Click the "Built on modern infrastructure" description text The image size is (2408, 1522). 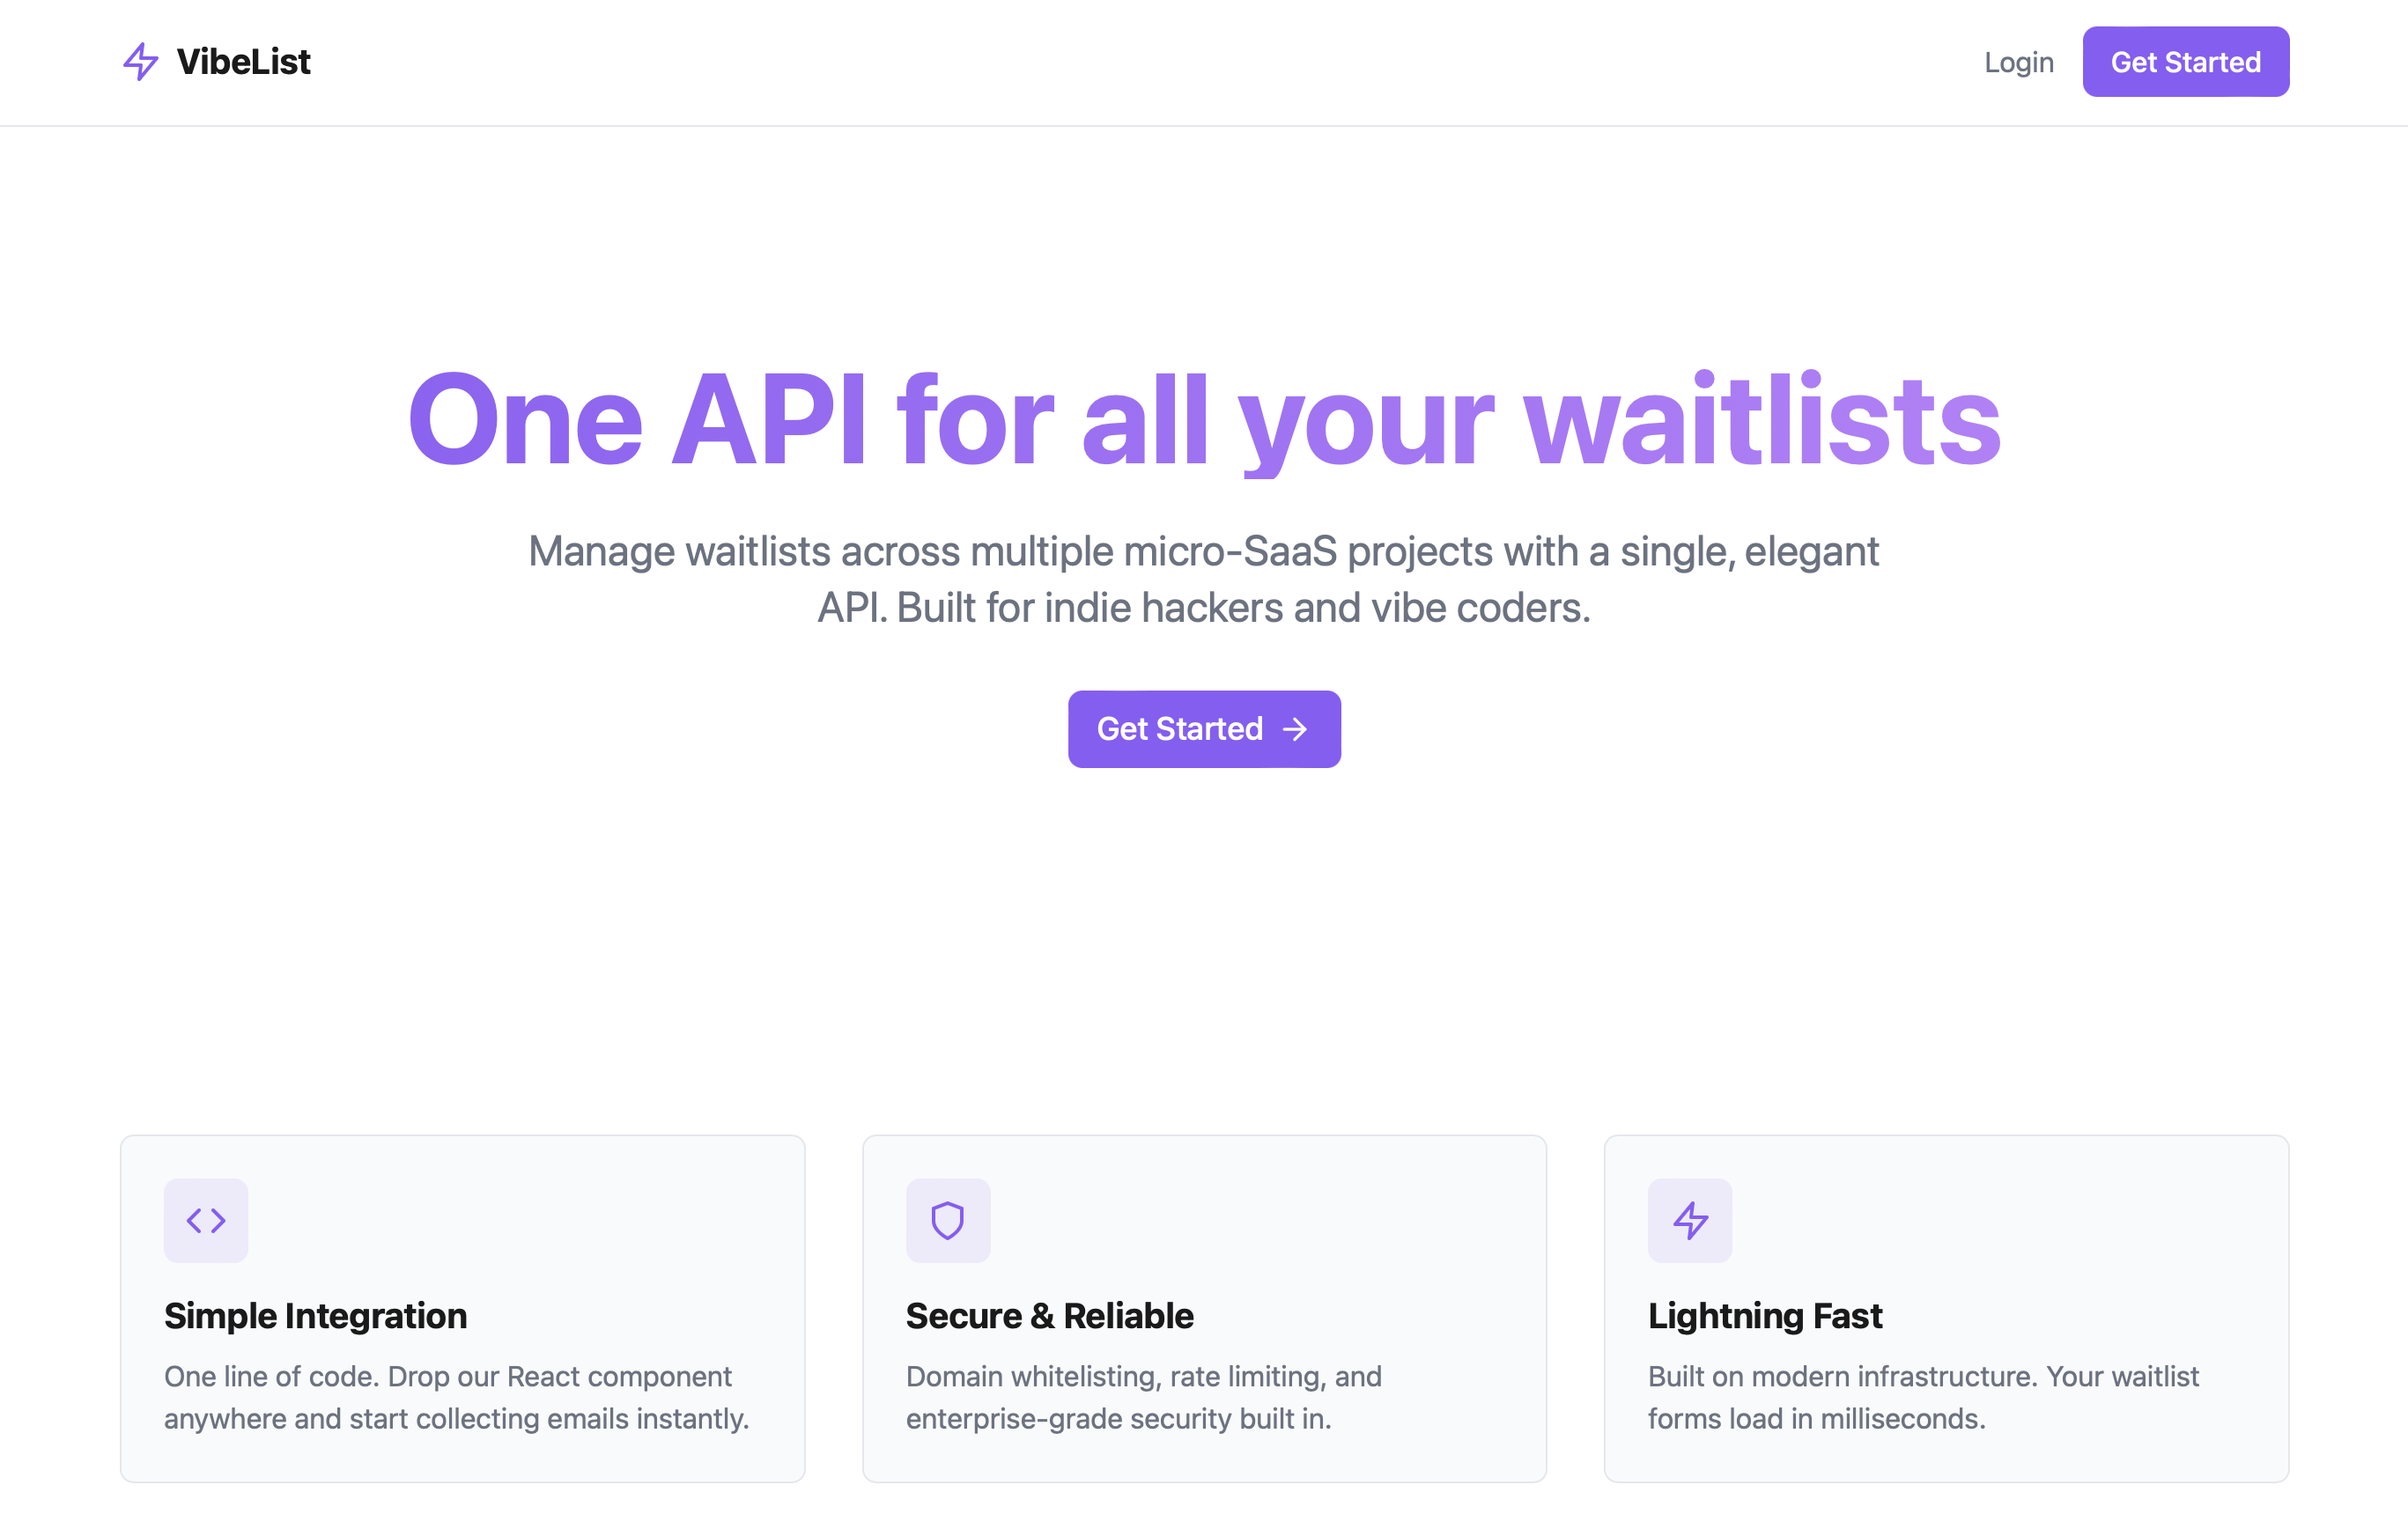click(1922, 1397)
